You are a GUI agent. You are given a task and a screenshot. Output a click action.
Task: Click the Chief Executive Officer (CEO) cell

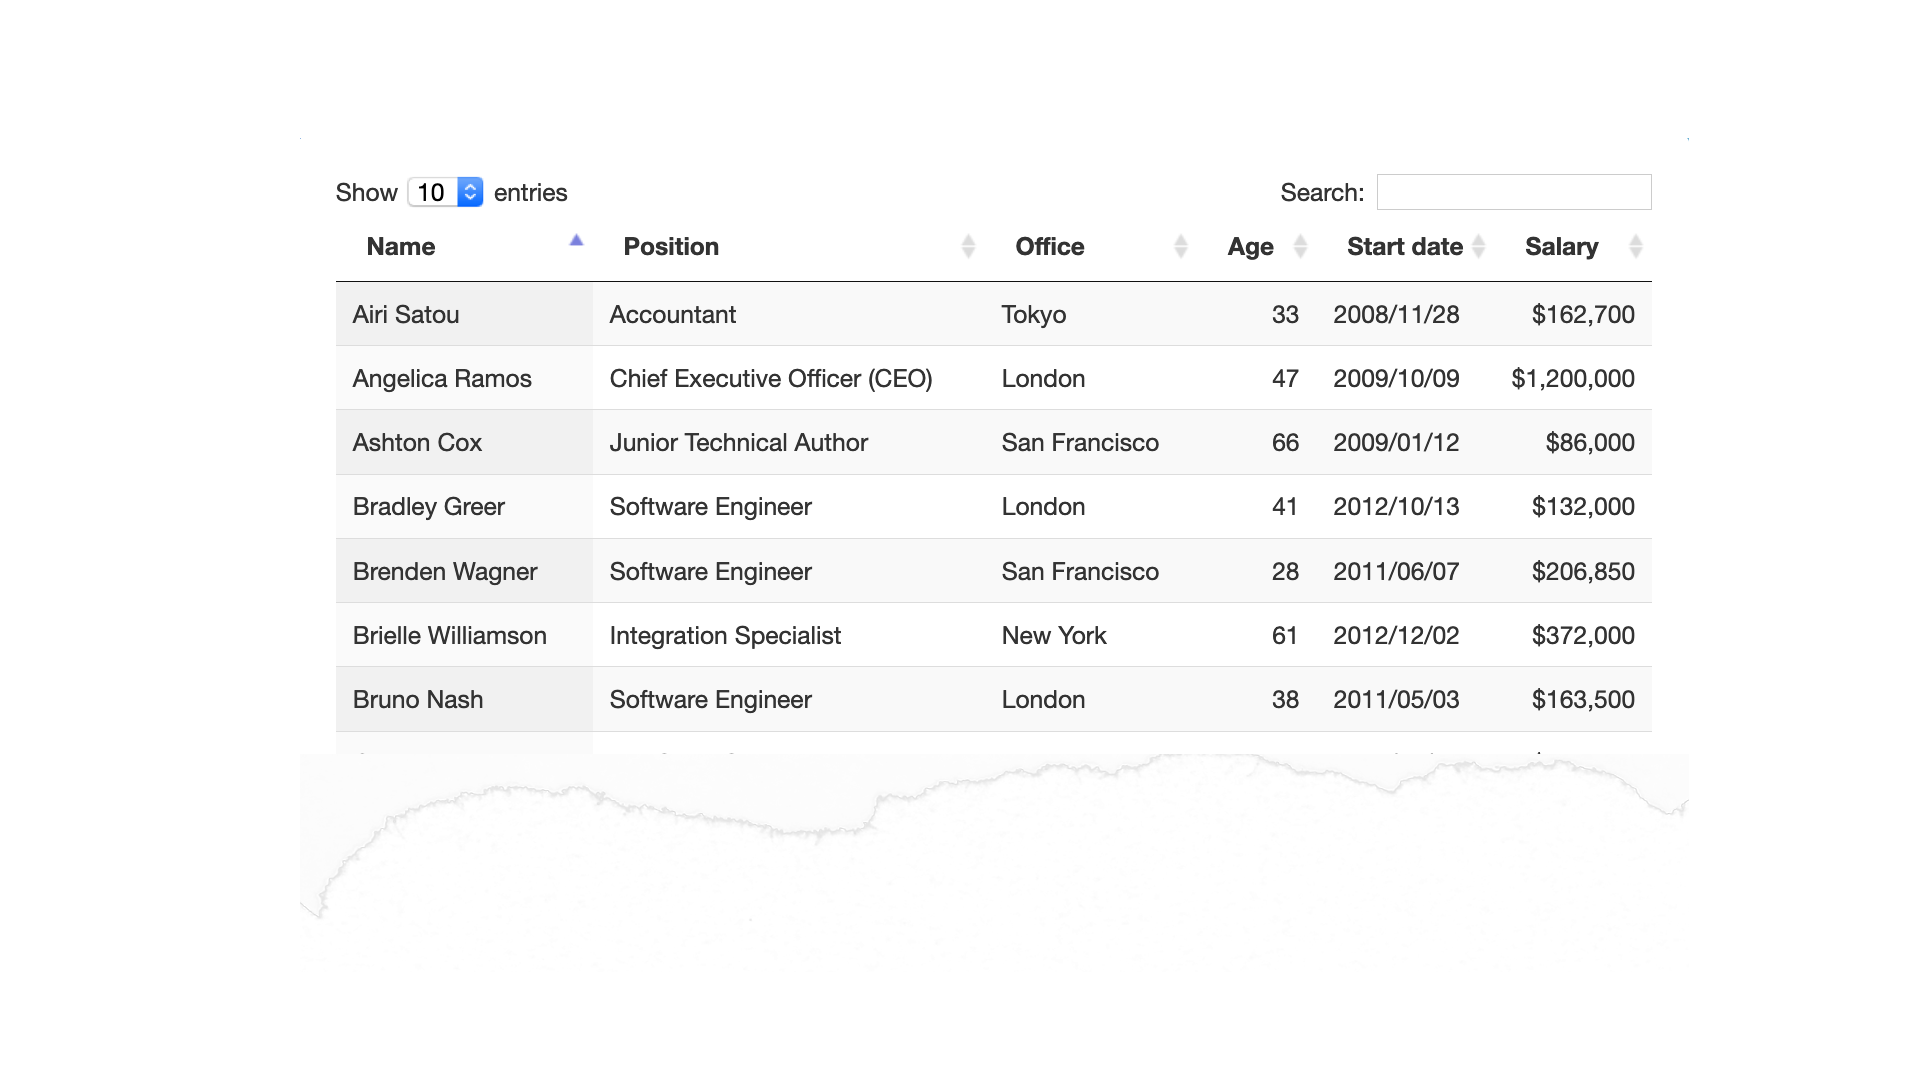click(x=770, y=379)
